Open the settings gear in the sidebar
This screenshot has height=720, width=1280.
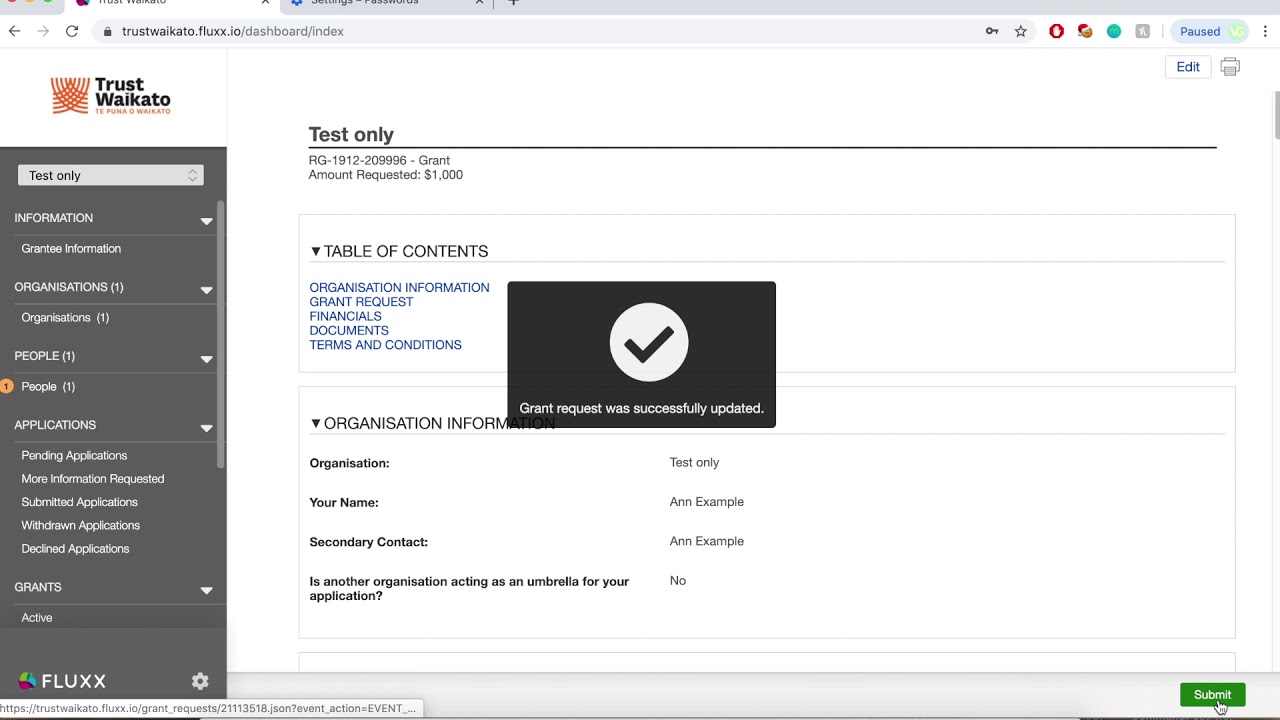(x=200, y=681)
